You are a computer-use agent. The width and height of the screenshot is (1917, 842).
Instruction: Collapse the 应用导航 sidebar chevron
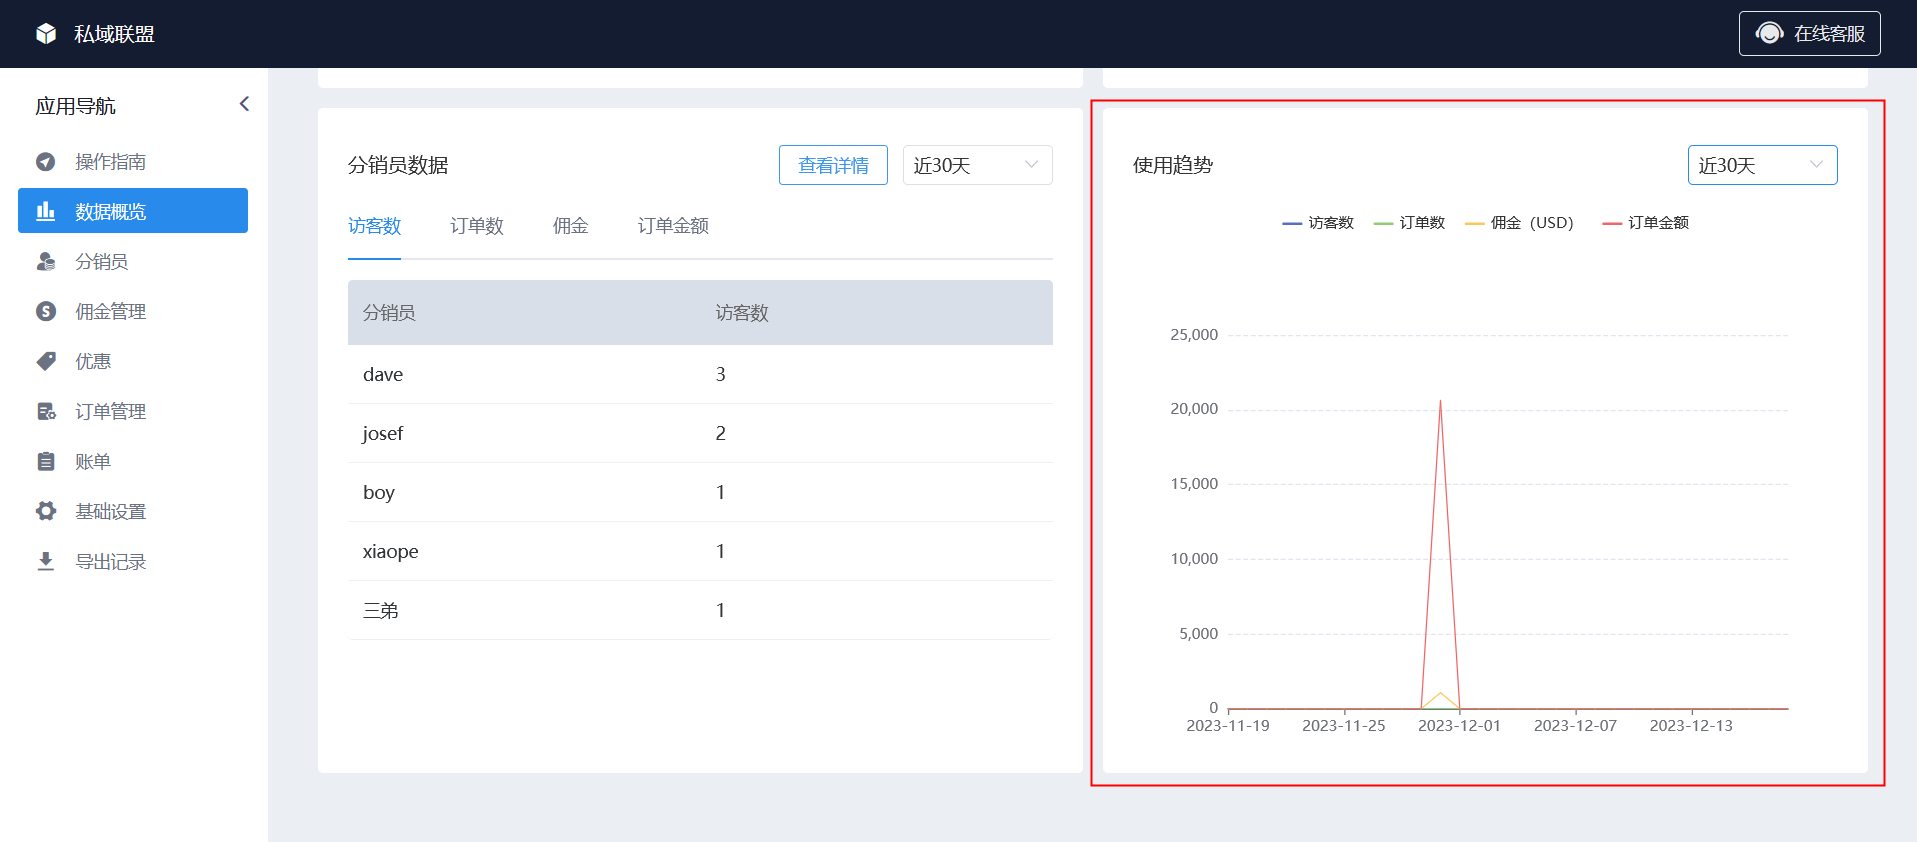(x=244, y=104)
